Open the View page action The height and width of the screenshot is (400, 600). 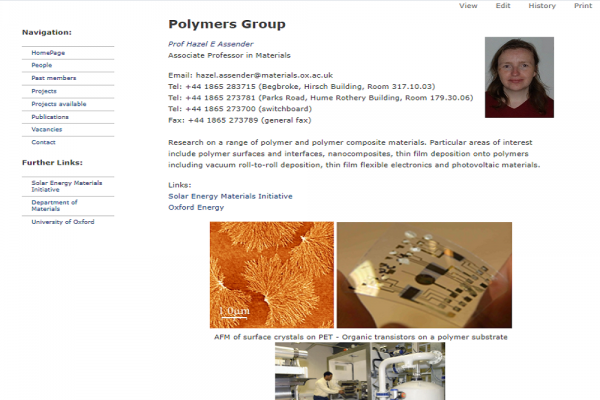468,6
